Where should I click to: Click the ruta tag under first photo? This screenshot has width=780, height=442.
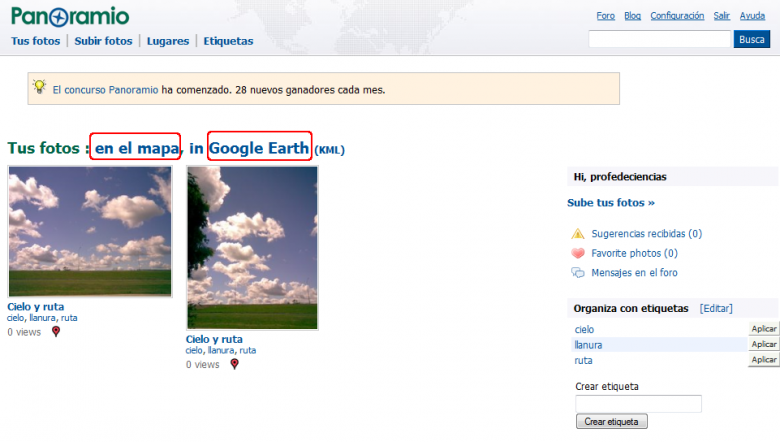point(69,318)
